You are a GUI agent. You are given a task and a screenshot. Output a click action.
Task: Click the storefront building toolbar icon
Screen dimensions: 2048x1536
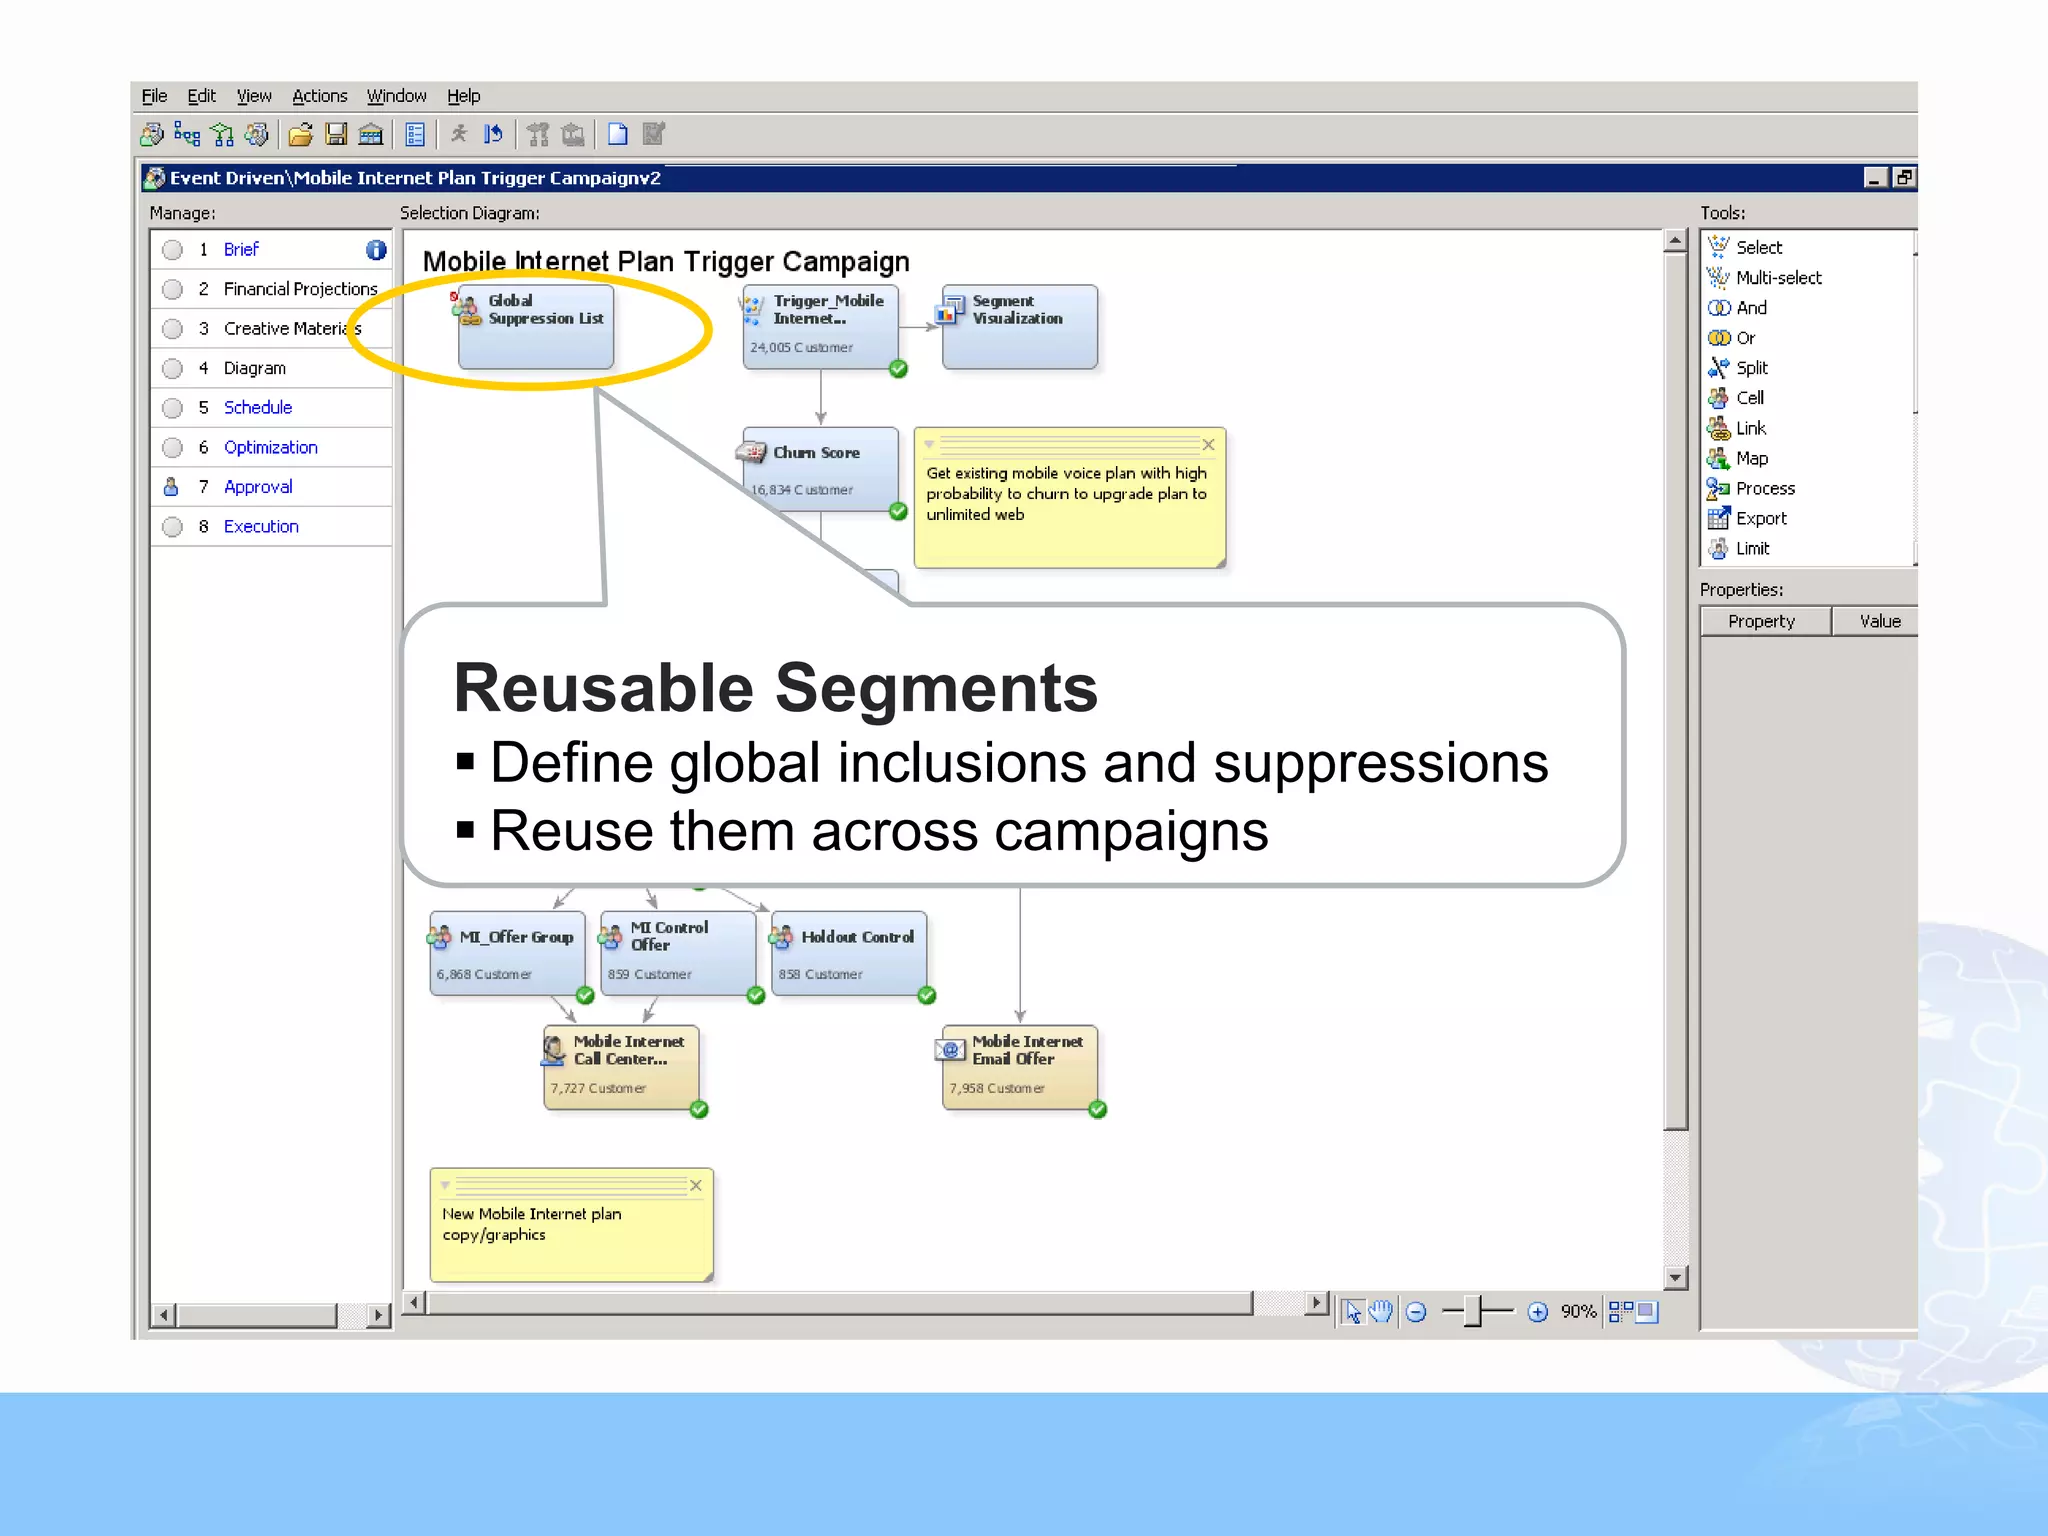click(371, 134)
